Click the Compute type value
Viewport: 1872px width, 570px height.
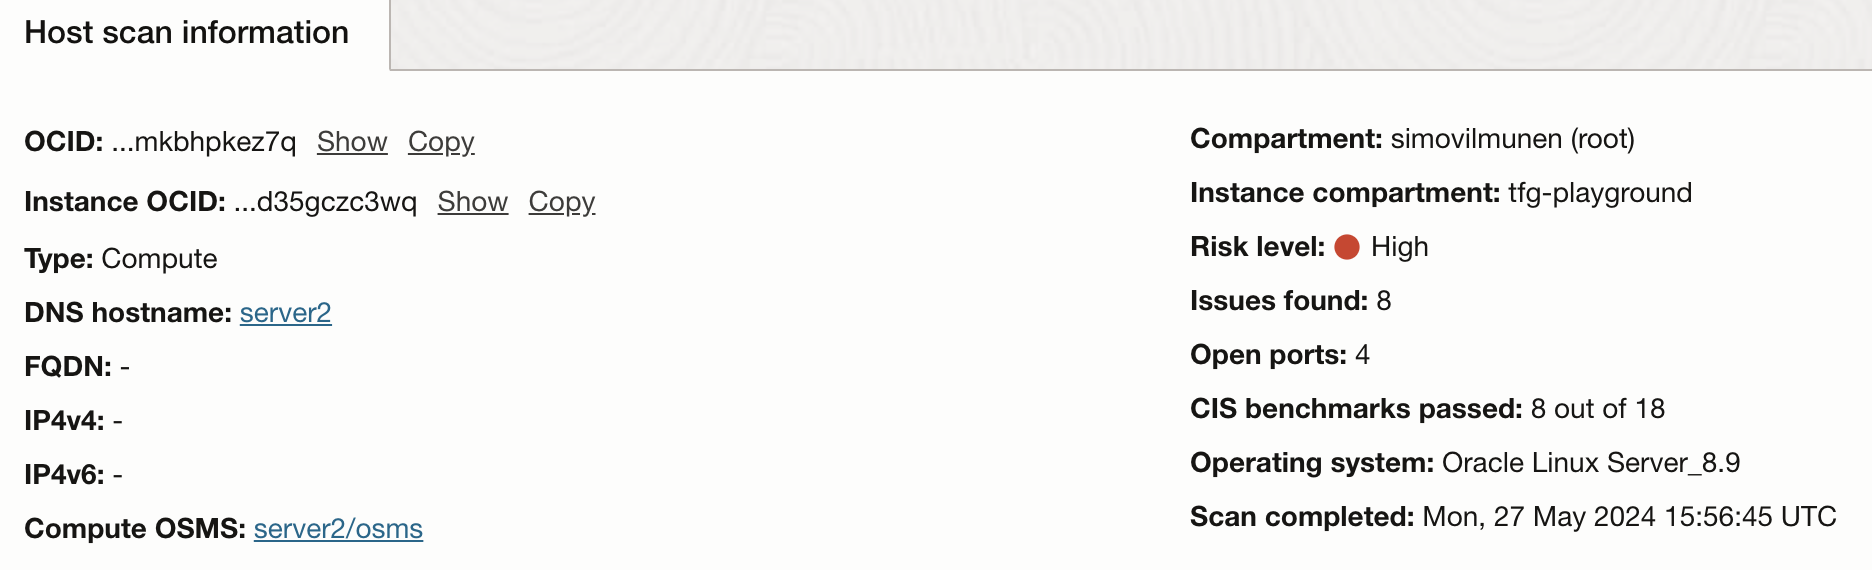coord(159,259)
